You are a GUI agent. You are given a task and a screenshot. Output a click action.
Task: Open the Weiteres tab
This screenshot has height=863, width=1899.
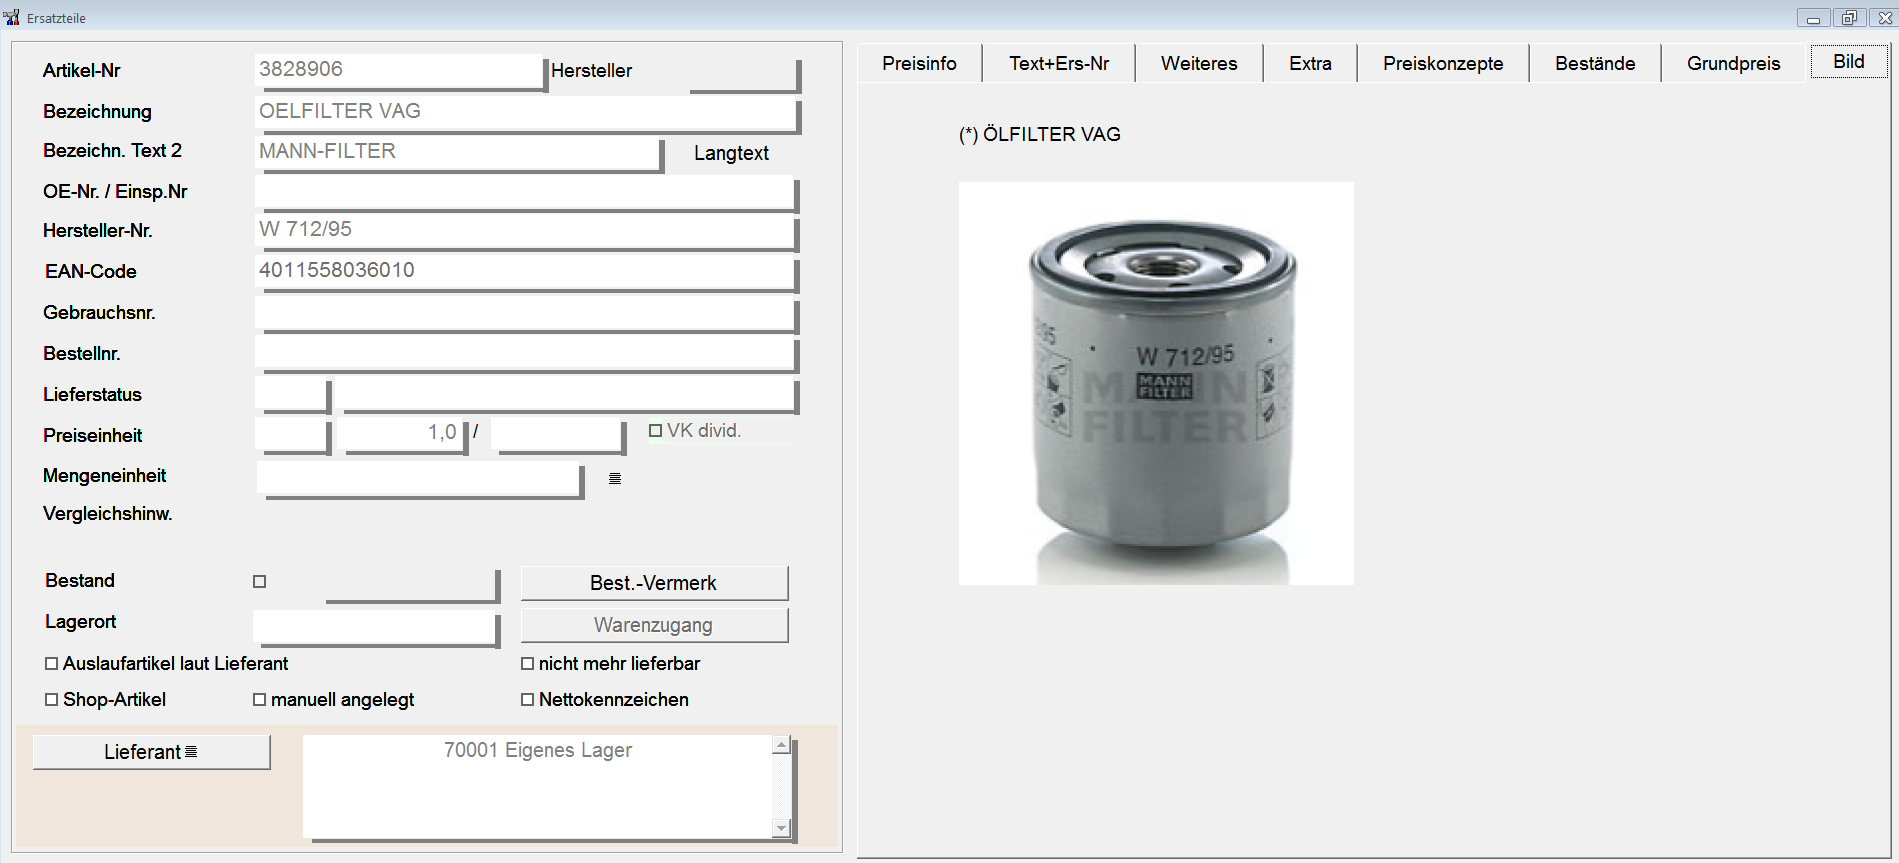tap(1199, 63)
